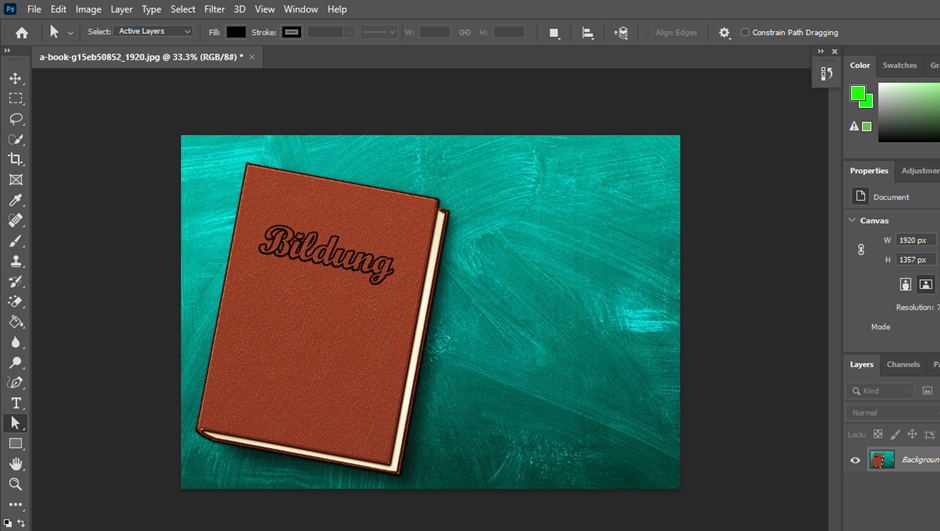940x531 pixels.
Task: Open the Filter menu
Action: pyautogui.click(x=214, y=9)
